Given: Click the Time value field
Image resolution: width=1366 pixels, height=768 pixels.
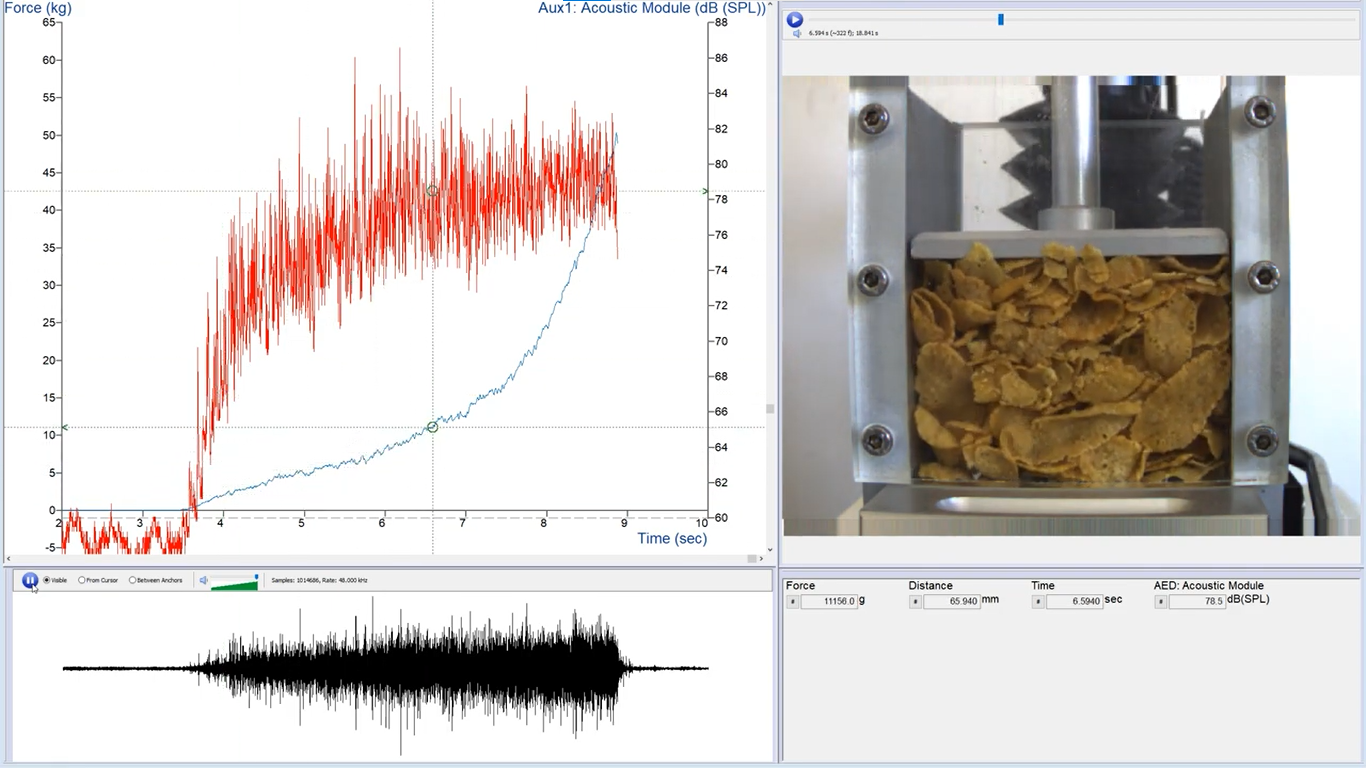Looking at the screenshot, I should pyautogui.click(x=1074, y=602).
